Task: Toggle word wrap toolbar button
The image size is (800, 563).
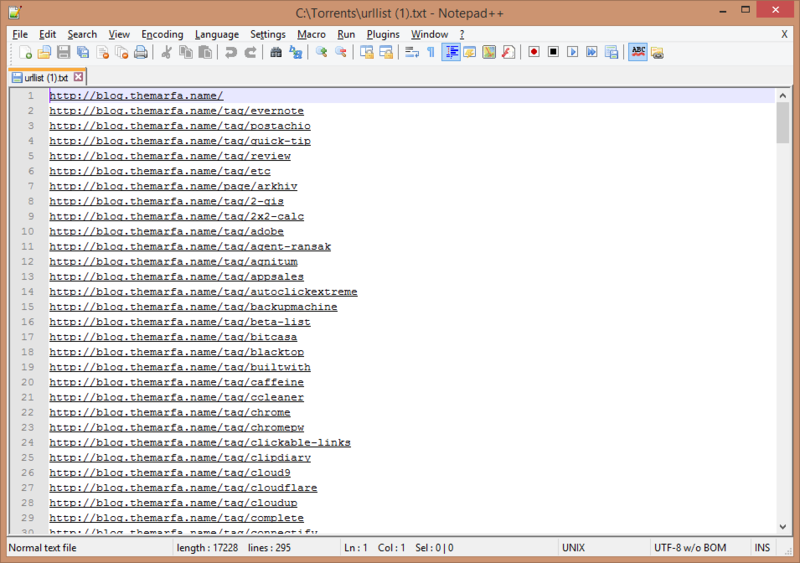Action: coord(412,52)
